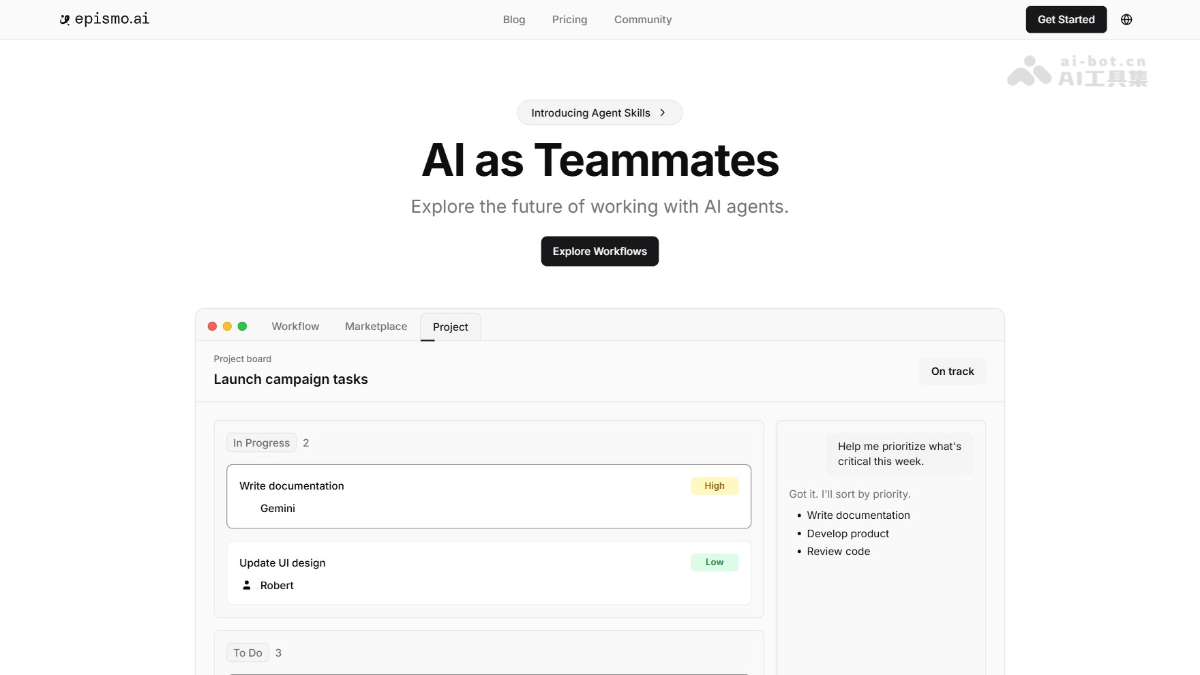Click the yellow window dot
Viewport: 1200px width, 675px height.
click(x=227, y=327)
